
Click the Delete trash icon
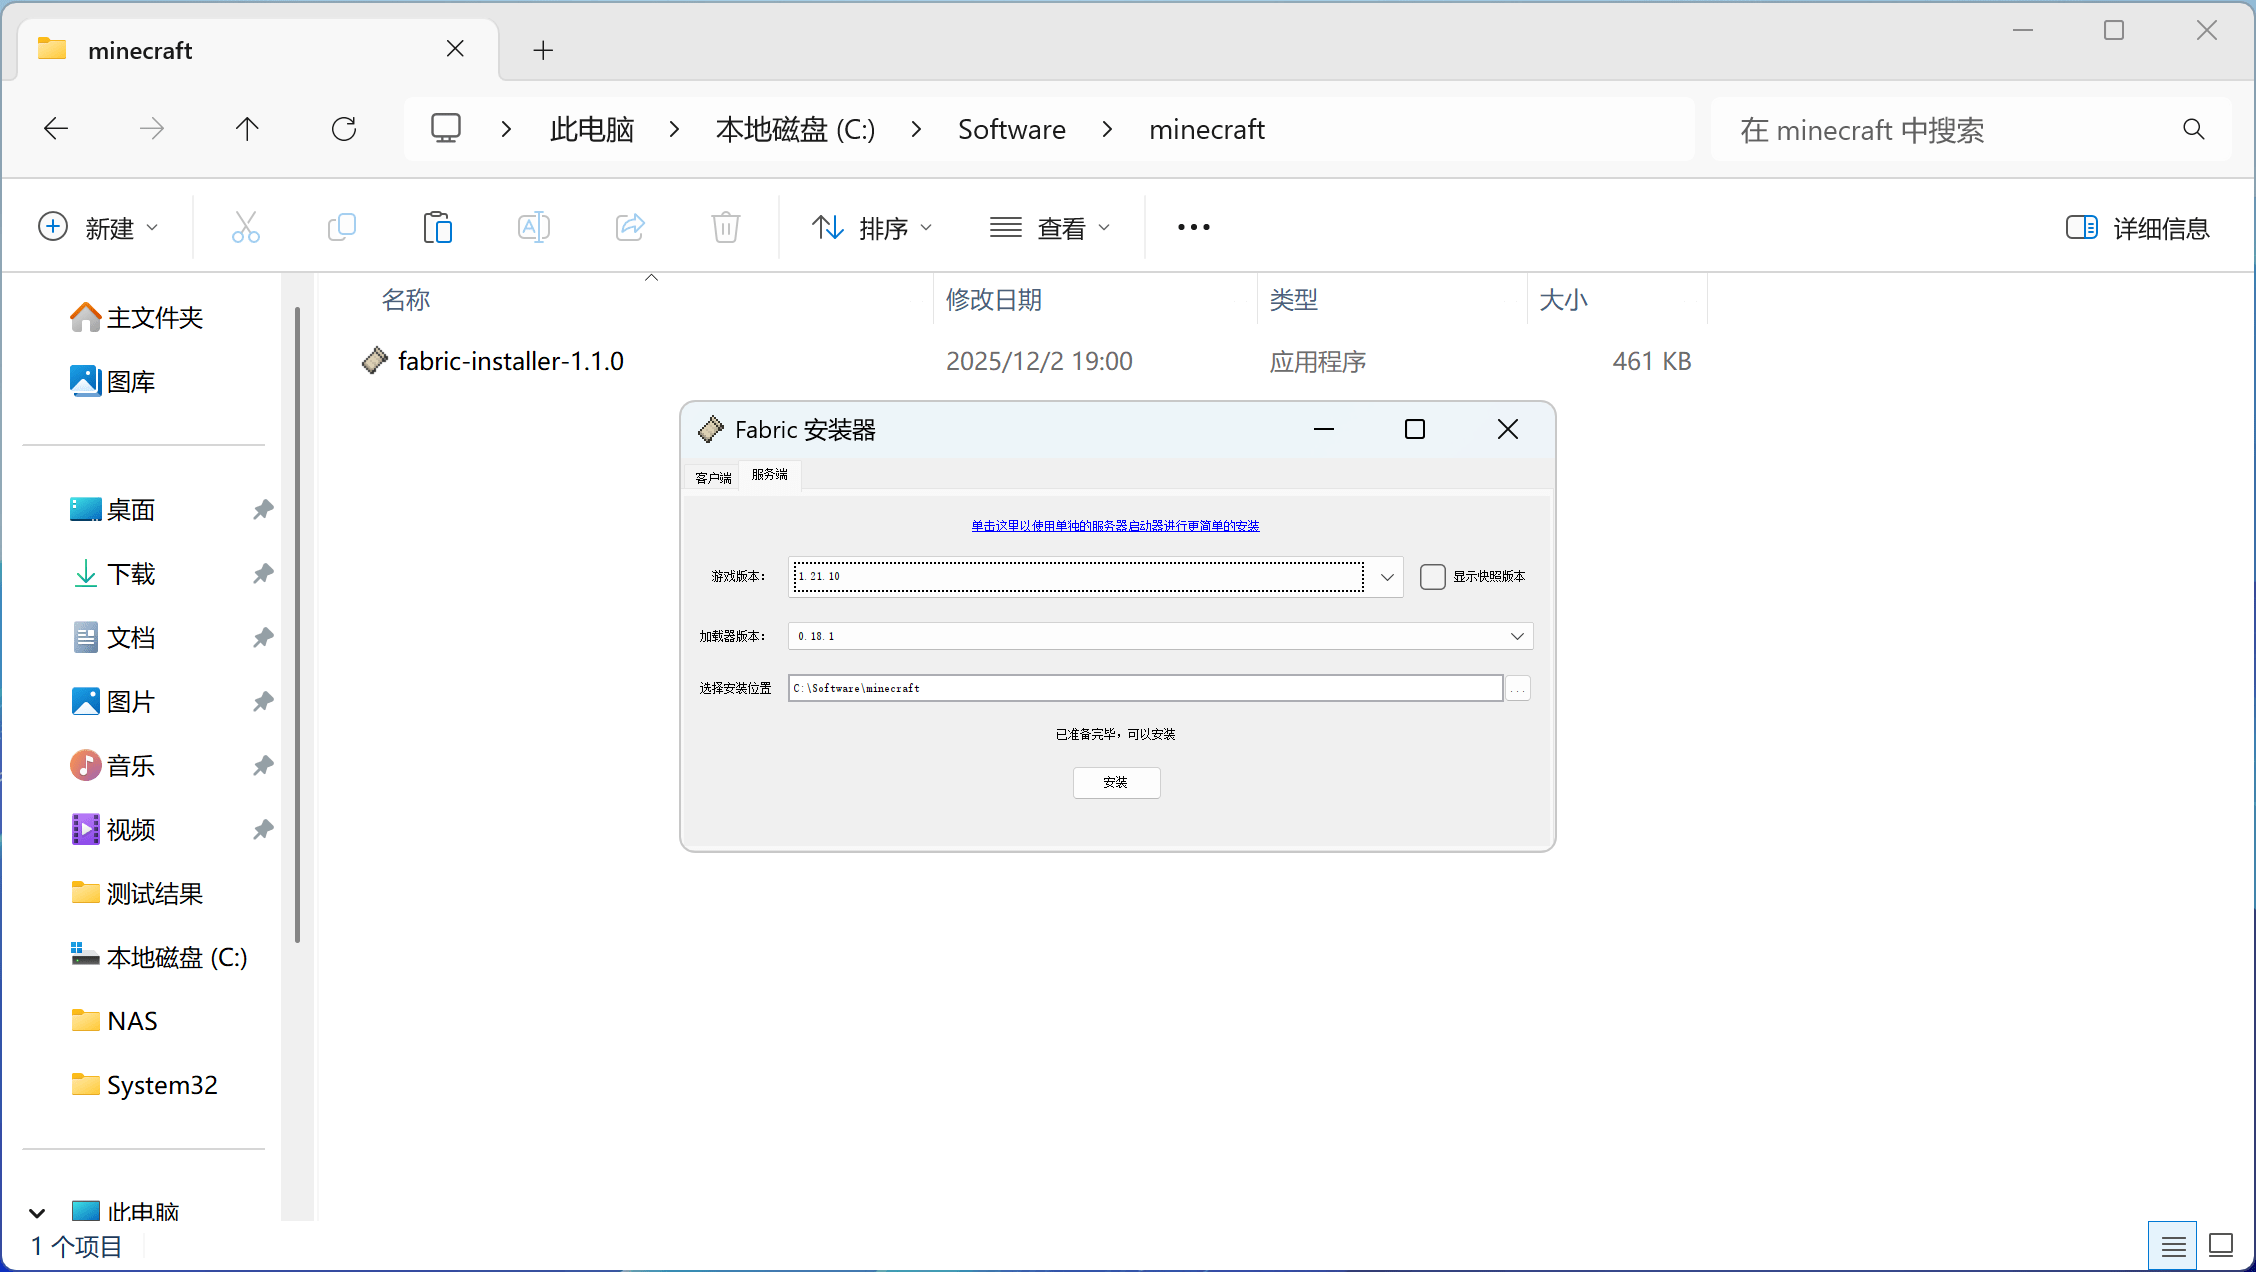[725, 228]
